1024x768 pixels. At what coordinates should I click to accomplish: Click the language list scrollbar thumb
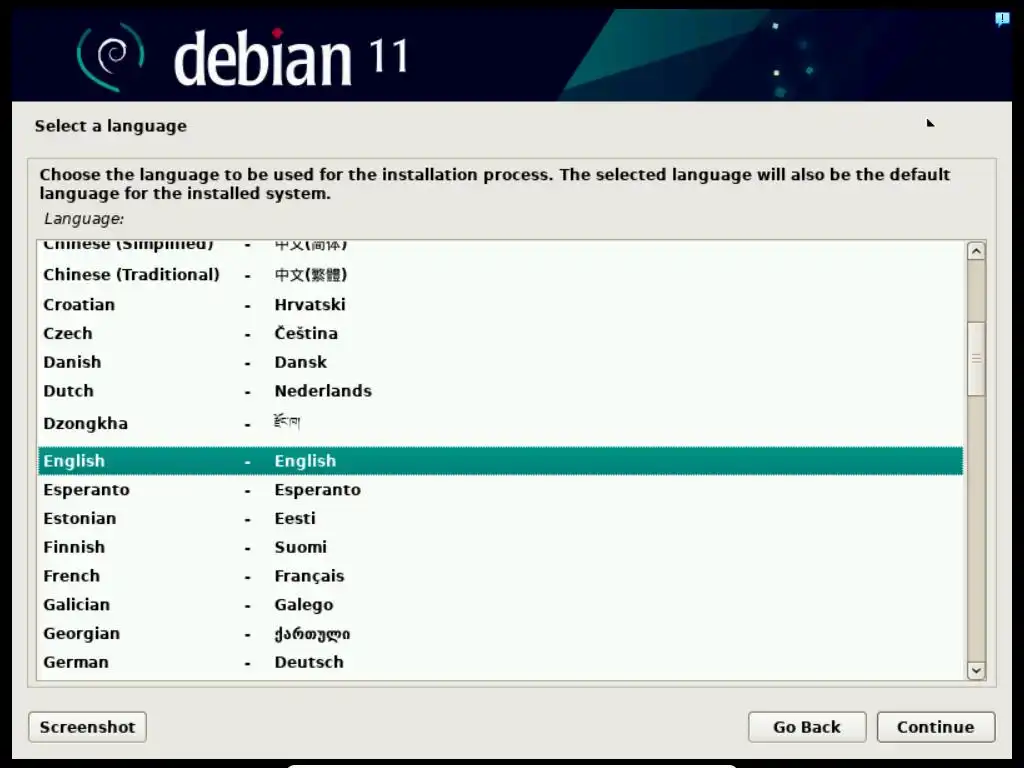pos(976,359)
